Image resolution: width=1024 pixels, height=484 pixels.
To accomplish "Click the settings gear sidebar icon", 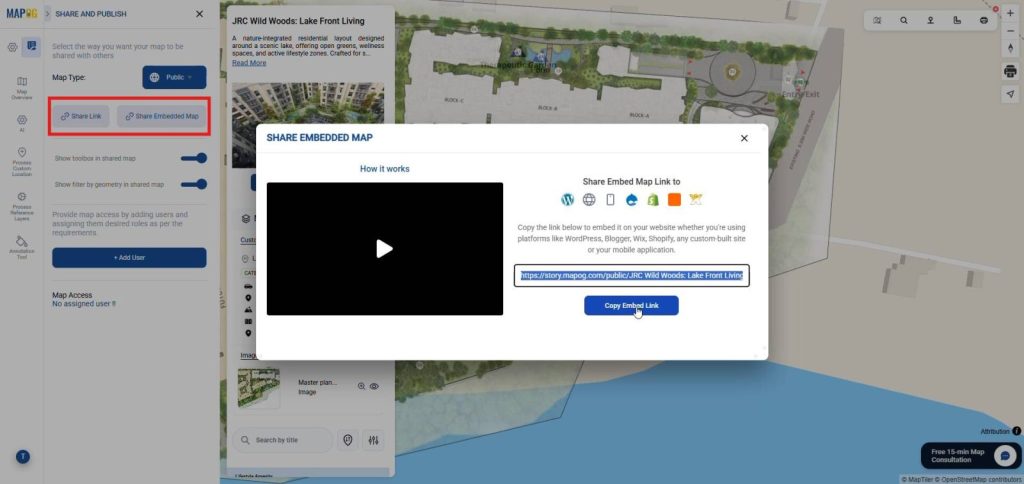I will point(12,47).
